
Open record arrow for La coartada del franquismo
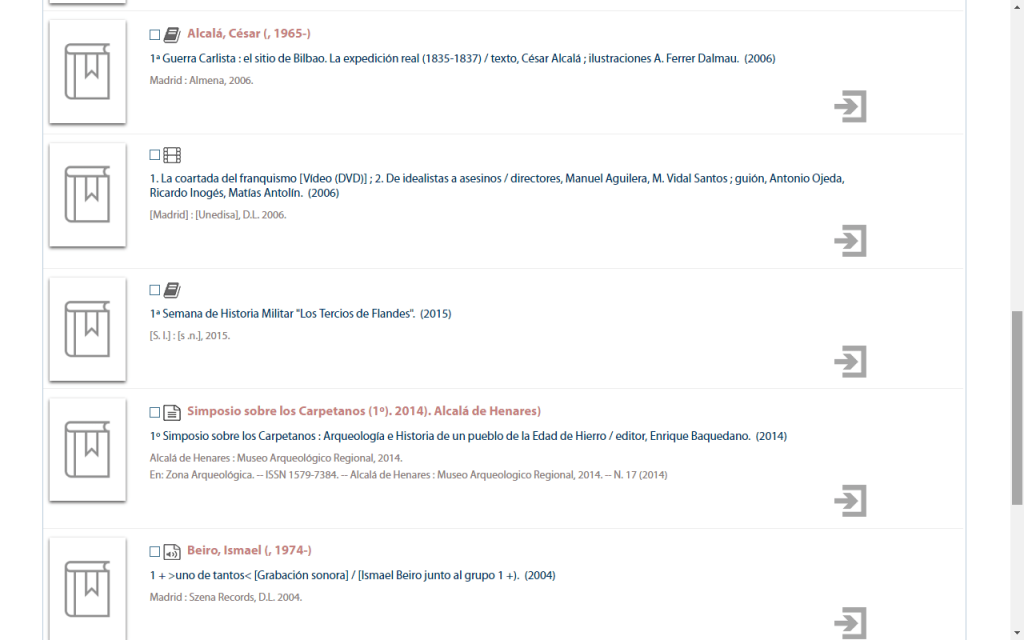(850, 241)
